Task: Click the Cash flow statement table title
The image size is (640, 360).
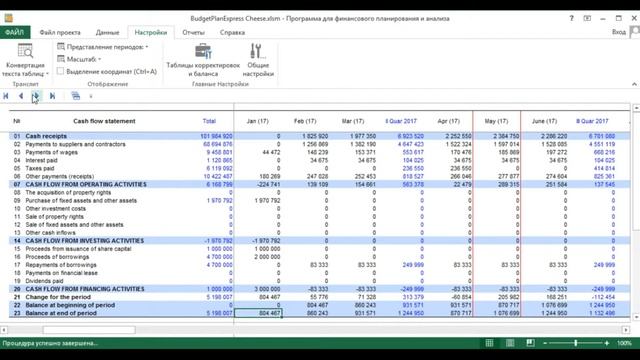Action: point(104,121)
